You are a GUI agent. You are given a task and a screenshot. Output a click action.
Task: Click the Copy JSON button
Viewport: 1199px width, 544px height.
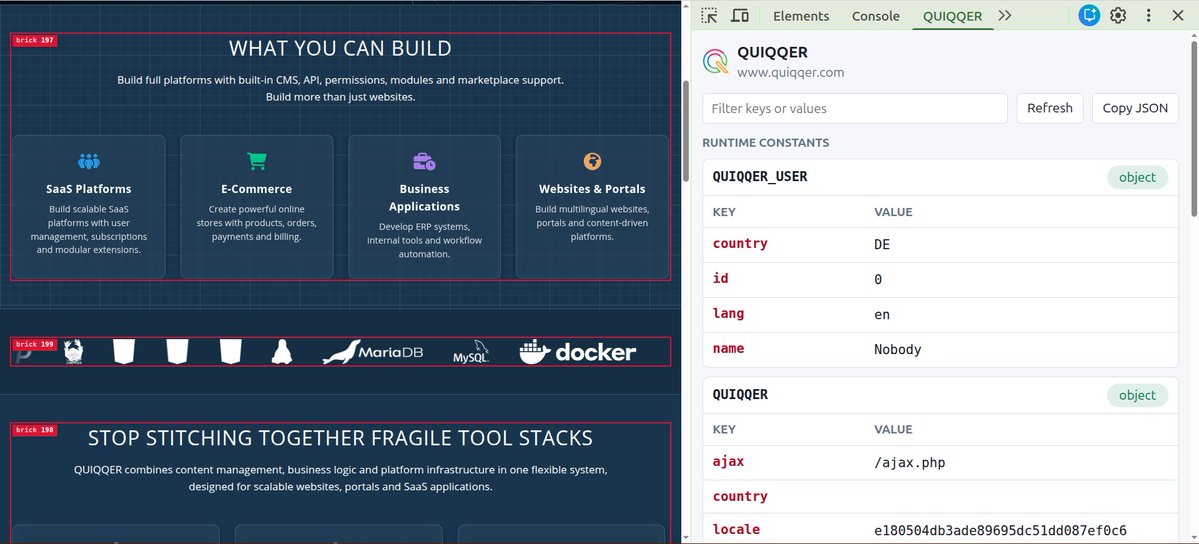click(1135, 109)
